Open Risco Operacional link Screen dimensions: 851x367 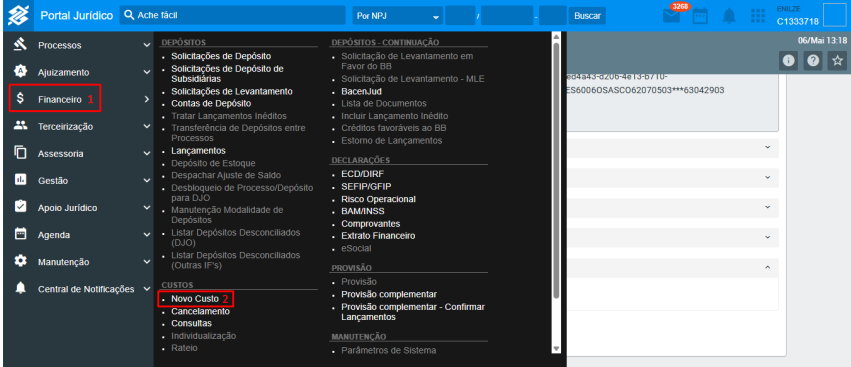(x=378, y=199)
